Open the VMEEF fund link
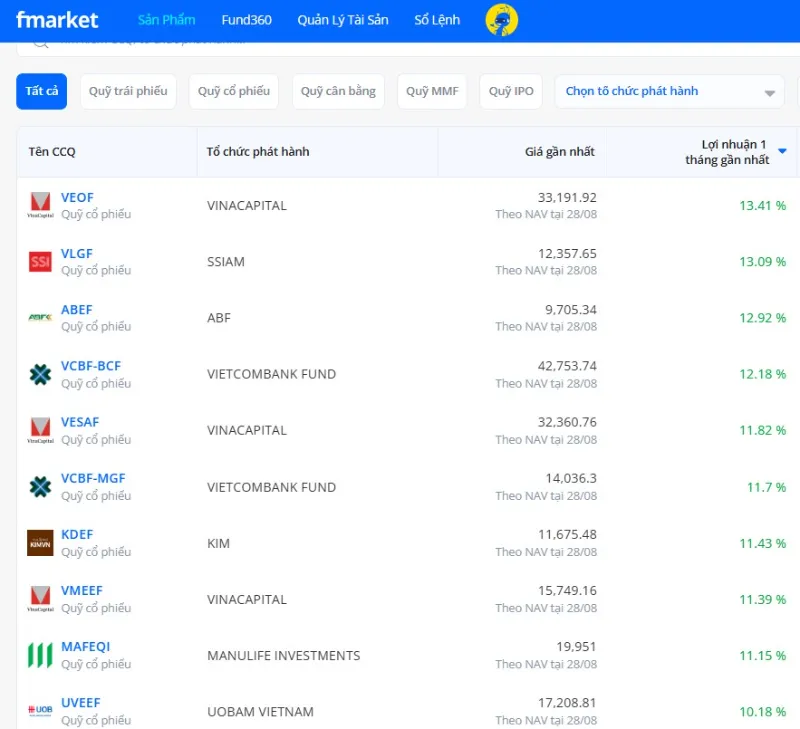The height and width of the screenshot is (729, 800). (x=82, y=590)
